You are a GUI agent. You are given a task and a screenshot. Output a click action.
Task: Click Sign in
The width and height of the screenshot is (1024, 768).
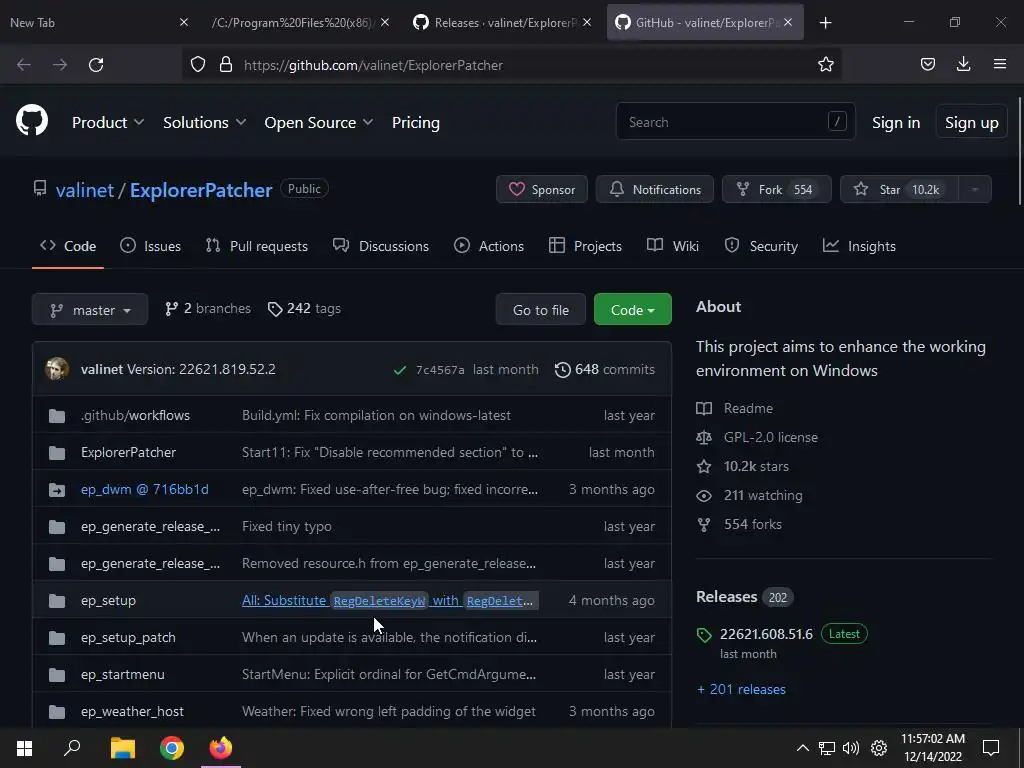pos(895,122)
